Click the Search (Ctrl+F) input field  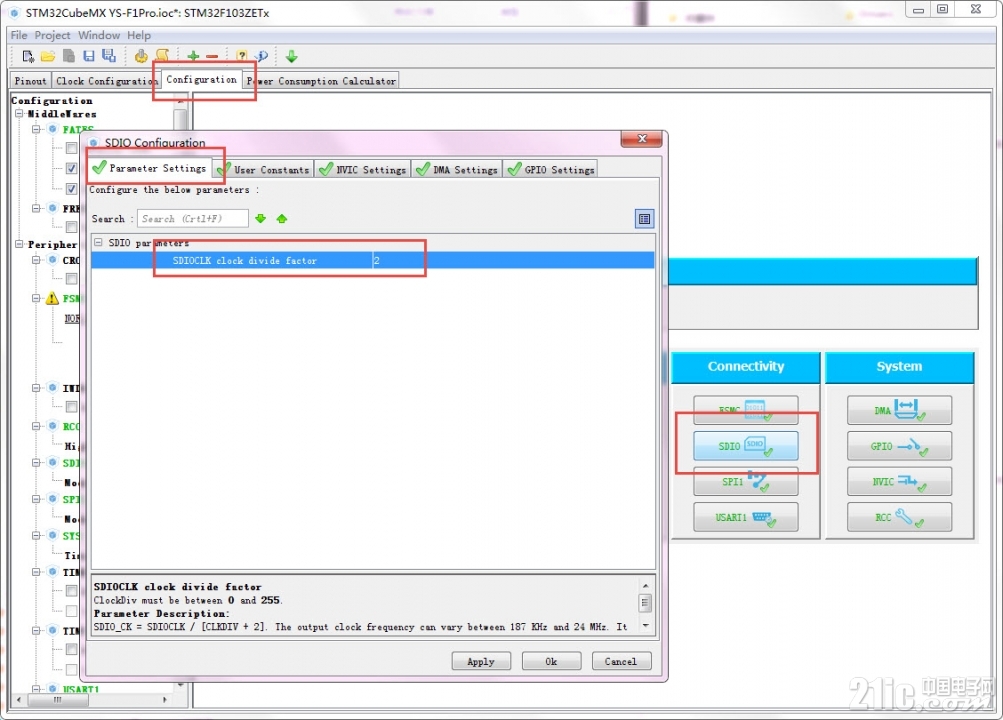[x=193, y=219]
